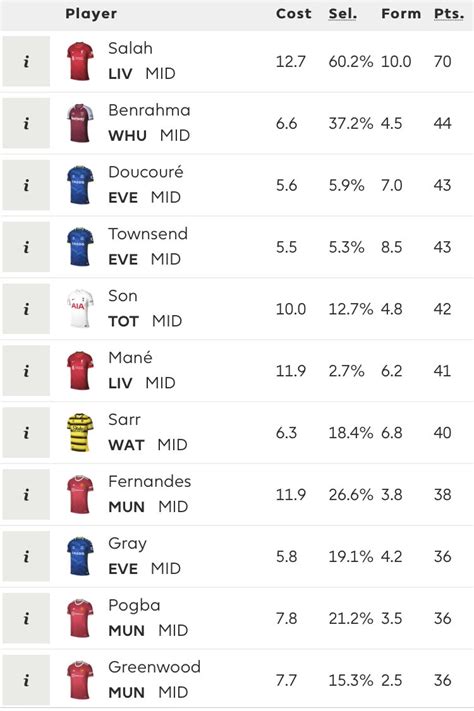This screenshot has height=711, width=474.
Task: Select the Greenwood player name
Action: tap(154, 667)
